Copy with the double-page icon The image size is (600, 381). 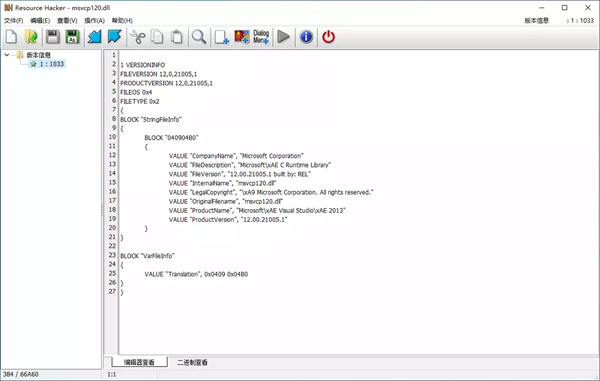point(157,37)
